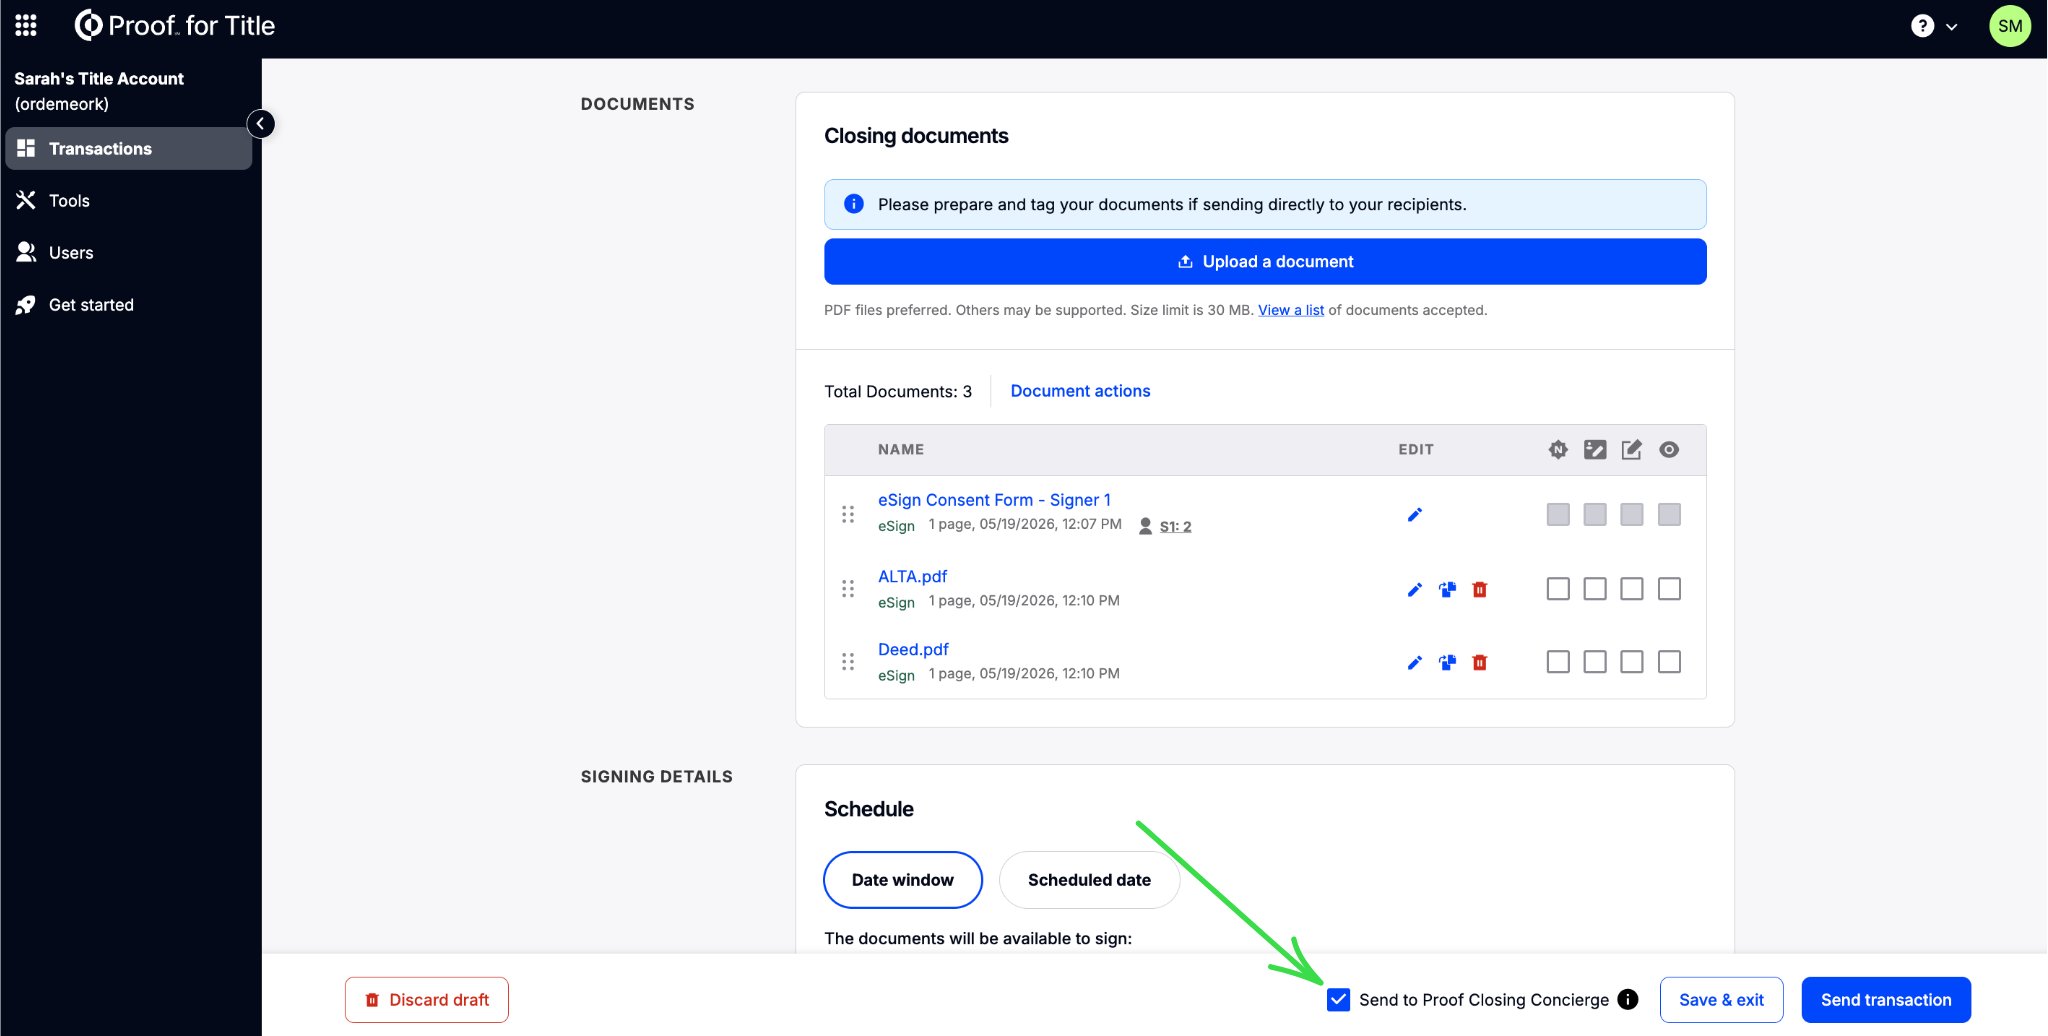Click the info icon in the banner
The image size is (2048, 1036).
(x=854, y=204)
